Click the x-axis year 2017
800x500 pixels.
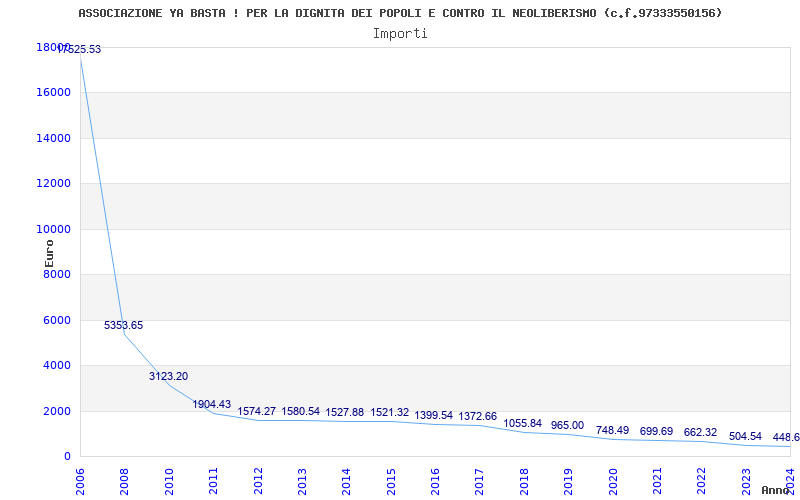[x=480, y=481]
